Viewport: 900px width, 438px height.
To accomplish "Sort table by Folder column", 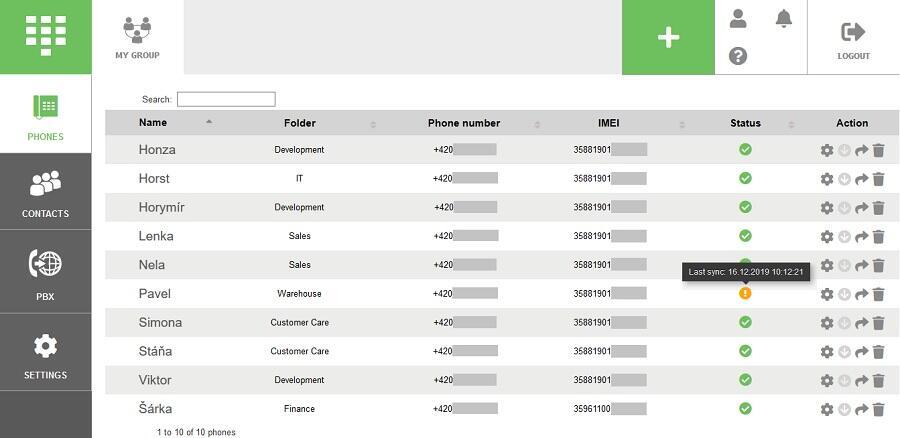I will [300, 123].
